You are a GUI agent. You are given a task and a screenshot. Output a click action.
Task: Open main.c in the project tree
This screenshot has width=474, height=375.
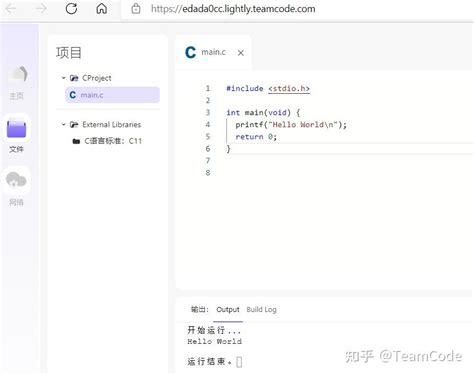click(x=112, y=95)
